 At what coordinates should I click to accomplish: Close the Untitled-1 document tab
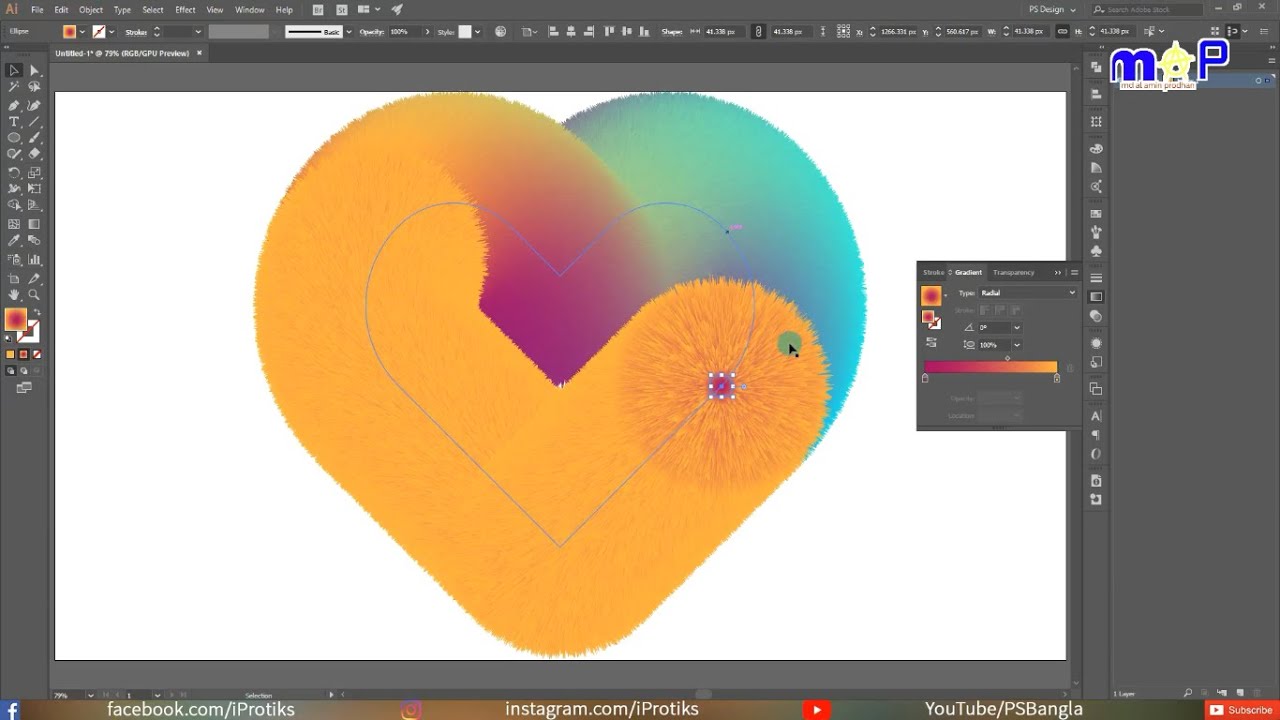[199, 53]
